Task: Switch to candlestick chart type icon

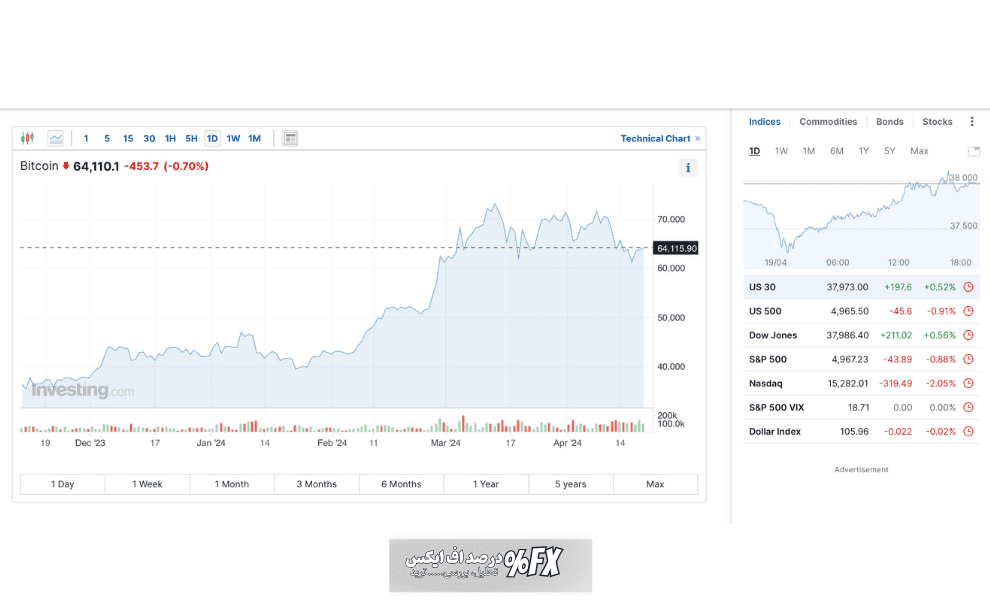Action: click(27, 138)
